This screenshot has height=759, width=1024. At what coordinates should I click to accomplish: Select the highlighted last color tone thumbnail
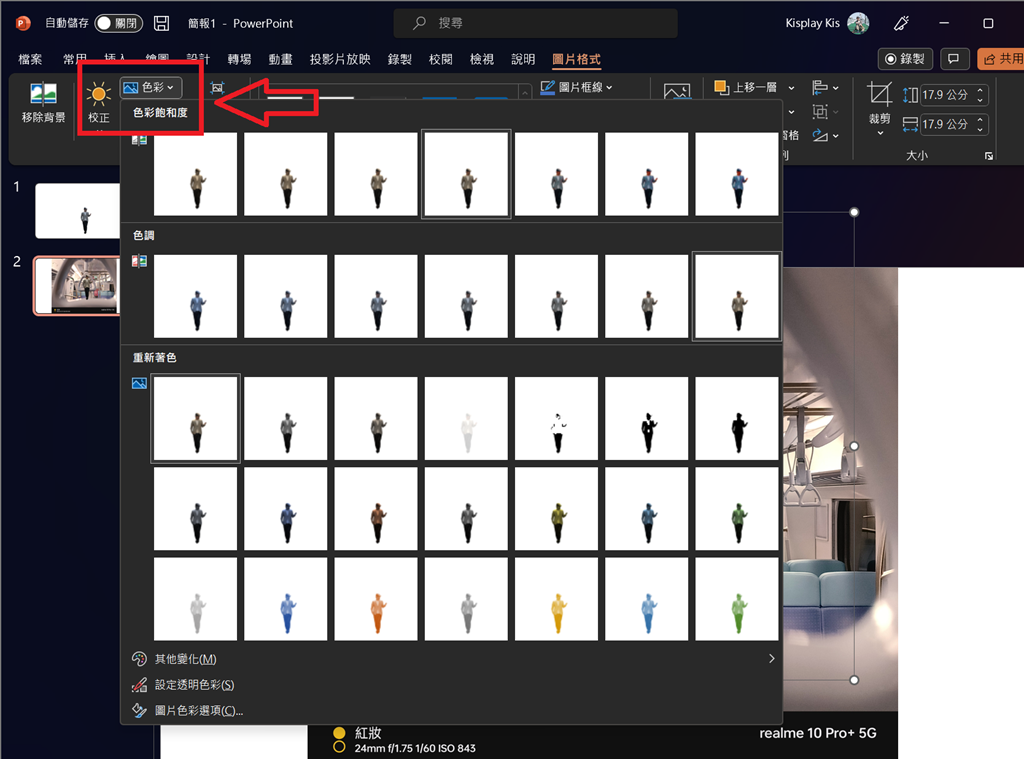(x=737, y=296)
